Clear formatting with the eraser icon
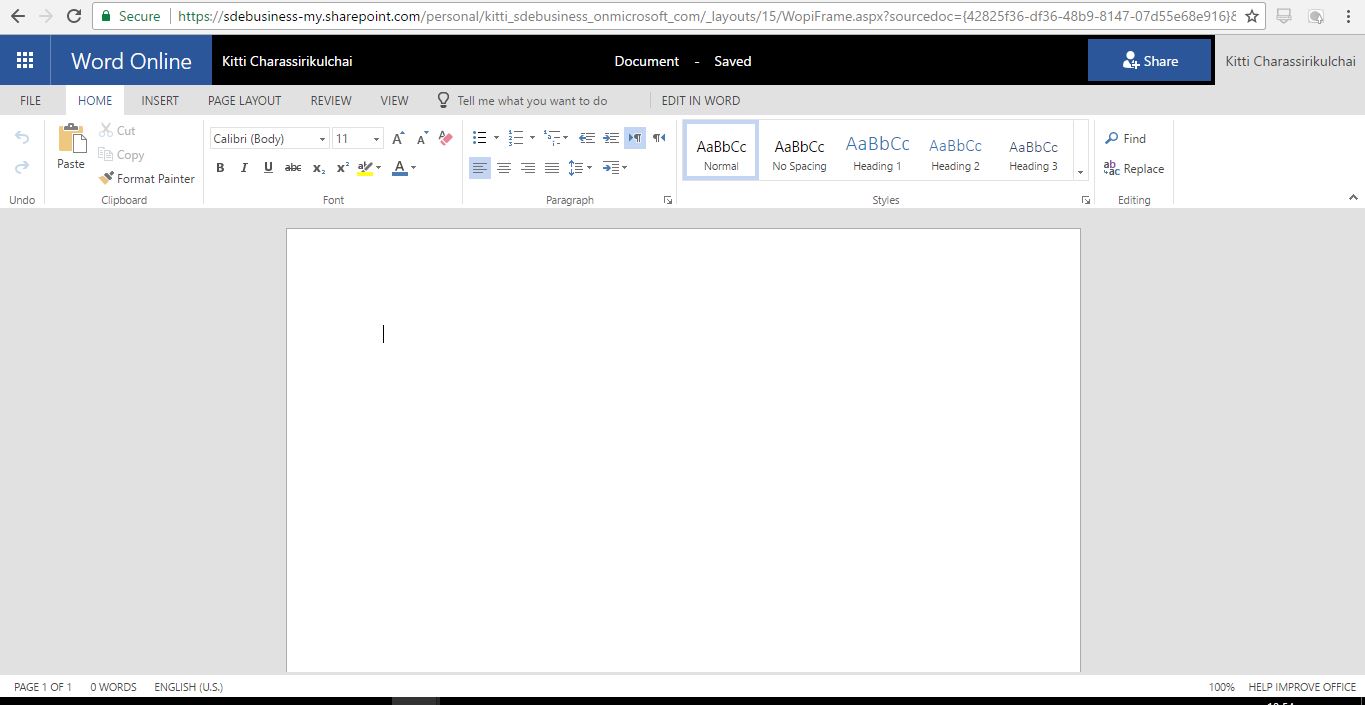The width and height of the screenshot is (1365, 705). click(x=446, y=138)
